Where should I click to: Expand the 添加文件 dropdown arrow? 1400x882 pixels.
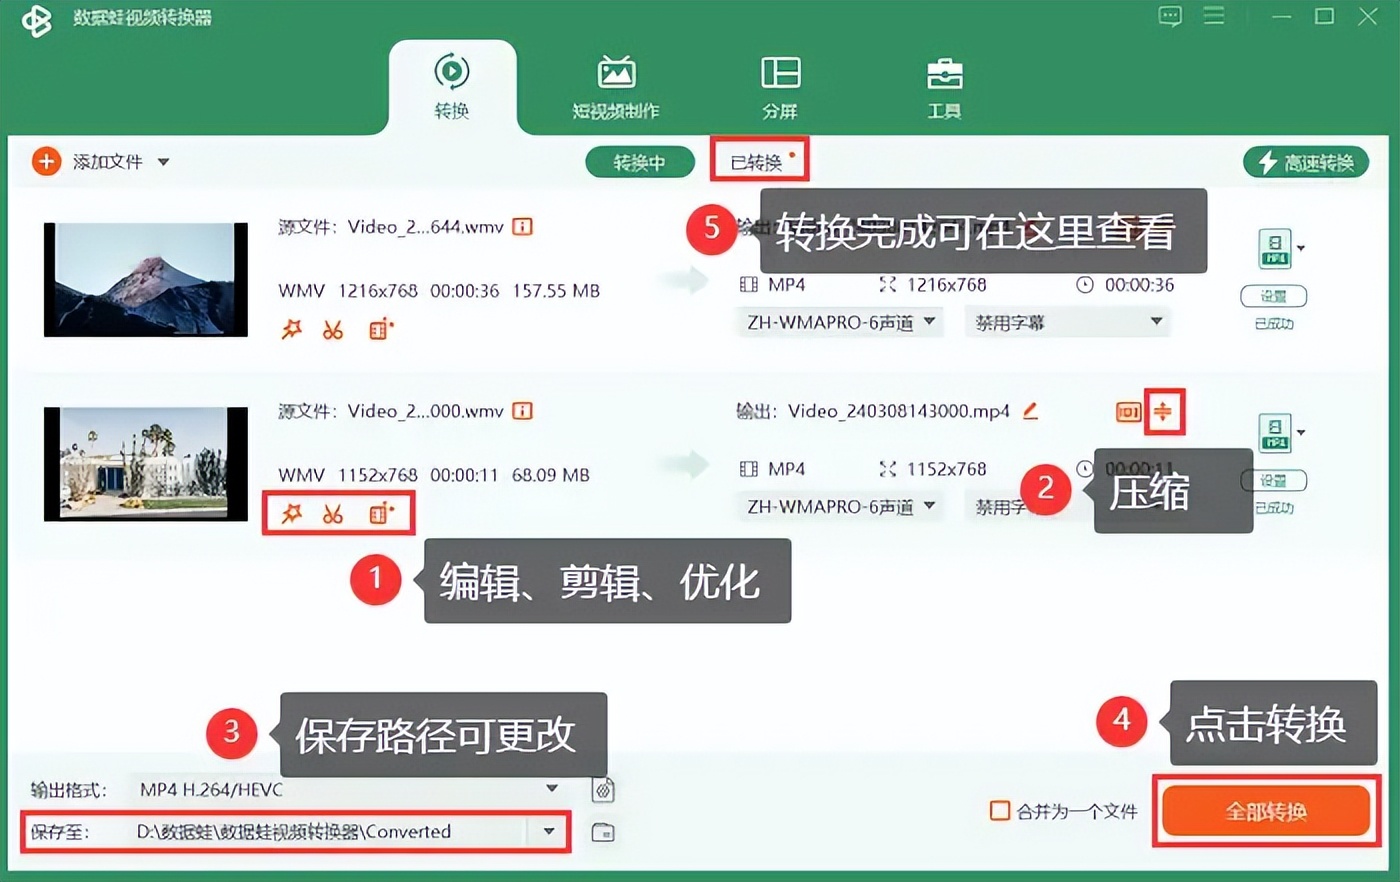(163, 162)
